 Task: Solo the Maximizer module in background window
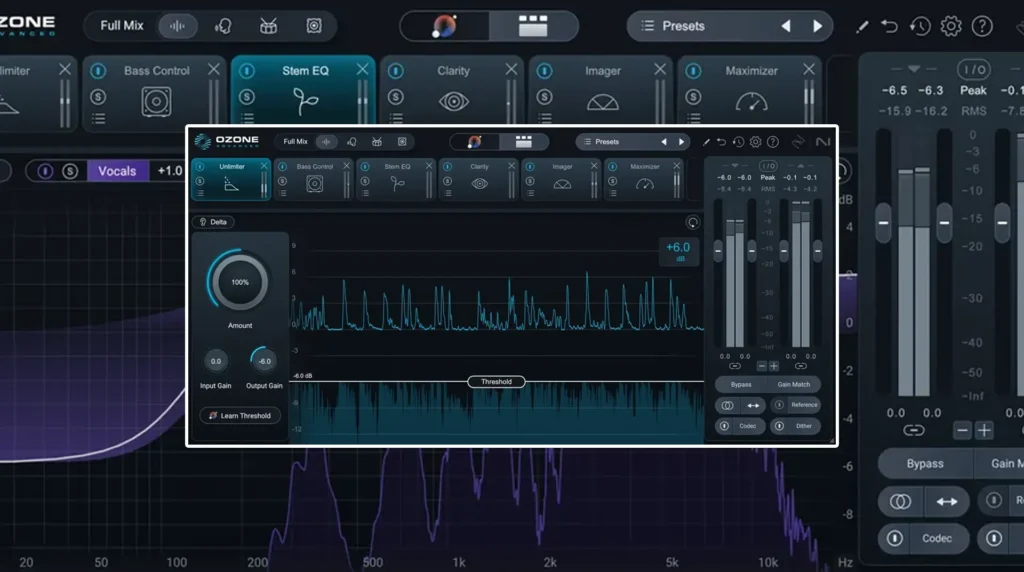pos(694,97)
